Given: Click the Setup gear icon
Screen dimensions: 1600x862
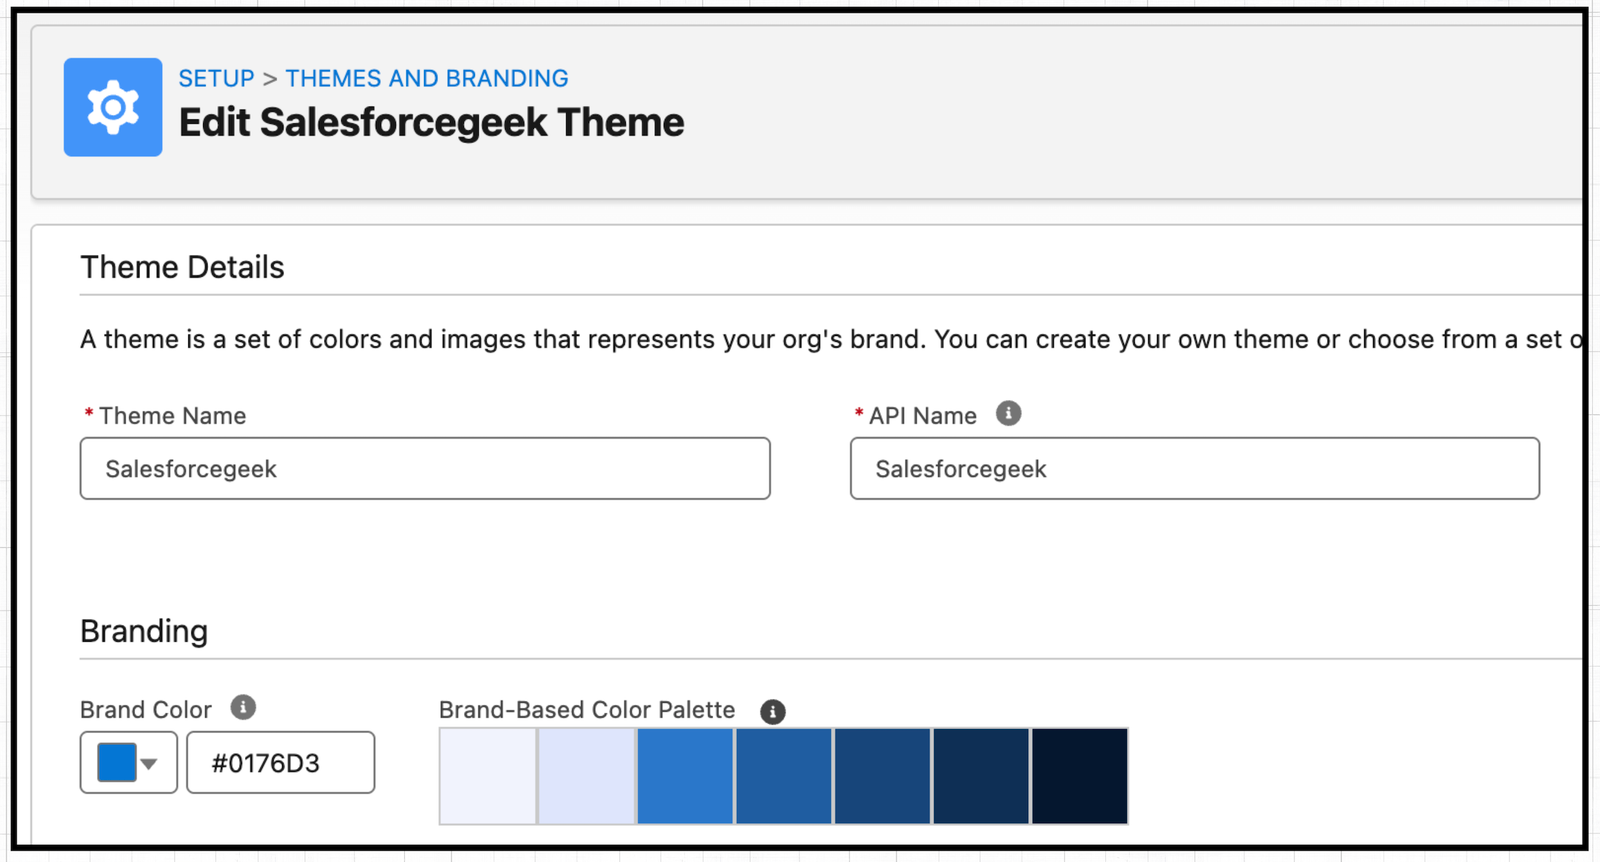Looking at the screenshot, I should tap(113, 107).
